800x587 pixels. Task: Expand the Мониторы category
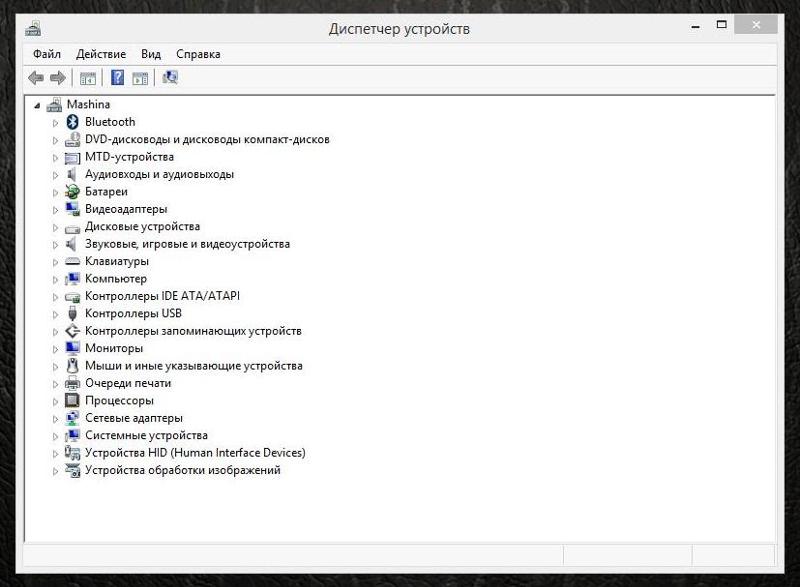[55, 349]
